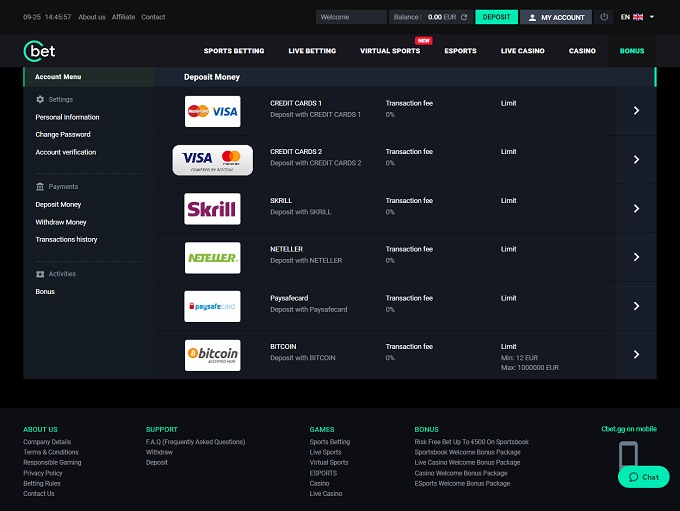Click the Skrill logo
This screenshot has width=680, height=511.
[x=212, y=209]
